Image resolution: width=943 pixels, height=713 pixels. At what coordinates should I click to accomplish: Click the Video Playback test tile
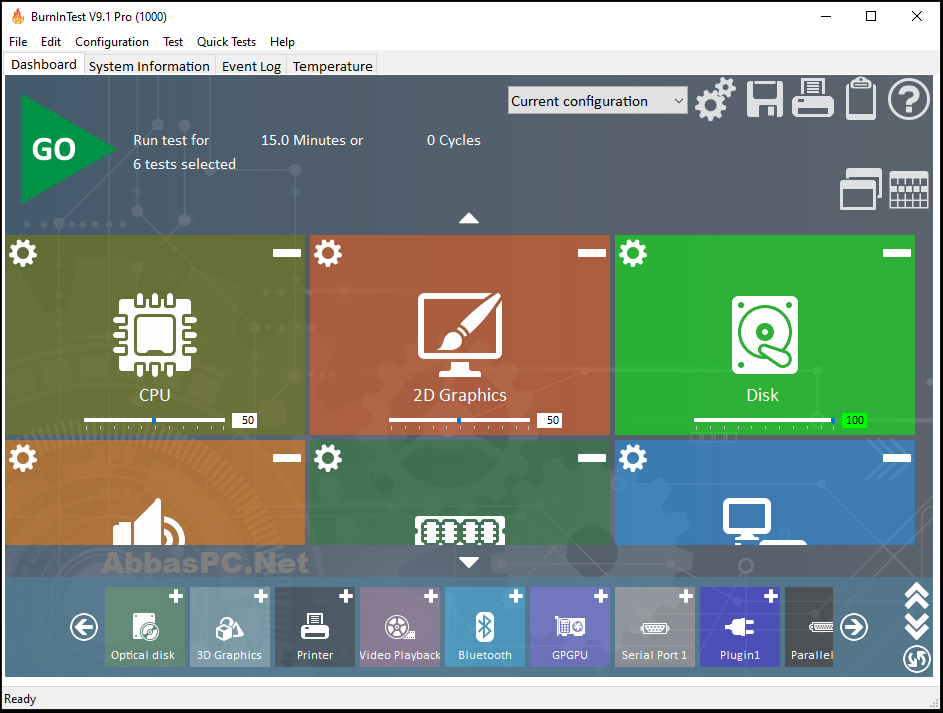coord(400,626)
